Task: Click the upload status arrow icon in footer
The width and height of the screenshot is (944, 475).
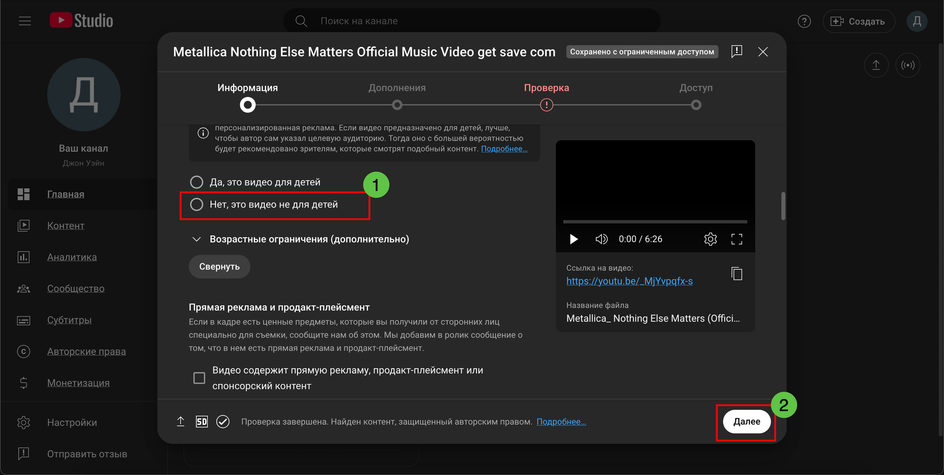Action: 180,421
